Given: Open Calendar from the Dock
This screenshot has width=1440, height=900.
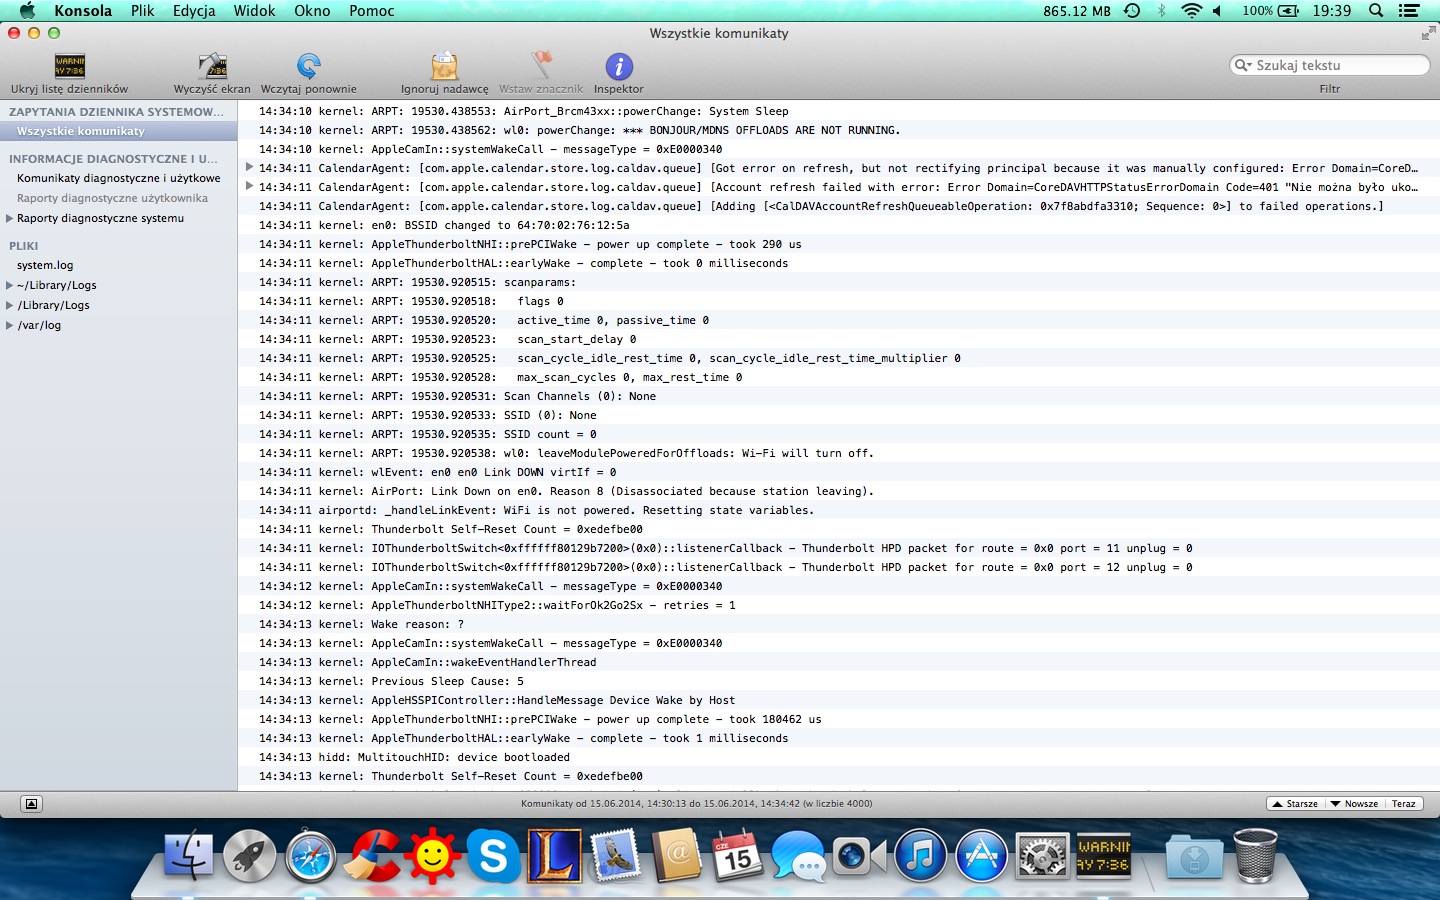Looking at the screenshot, I should coord(737,856).
